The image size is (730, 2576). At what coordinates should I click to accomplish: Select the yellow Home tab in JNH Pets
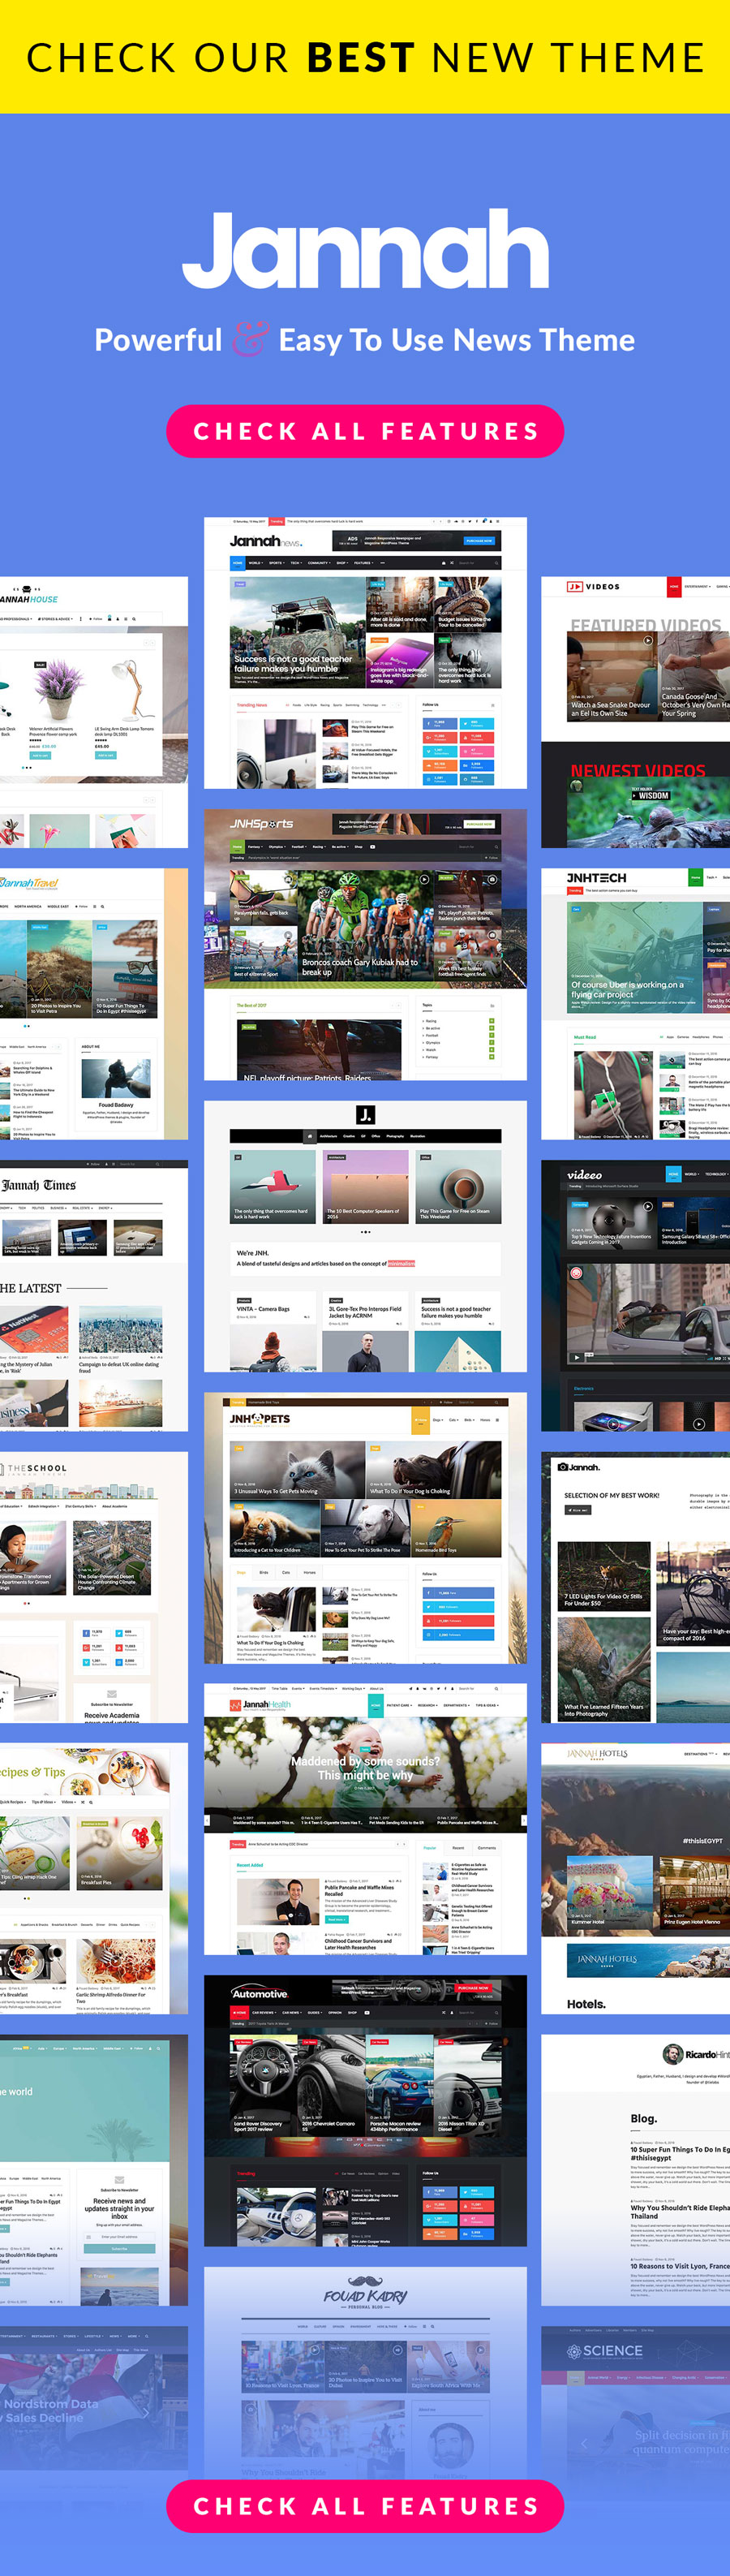420,1419
